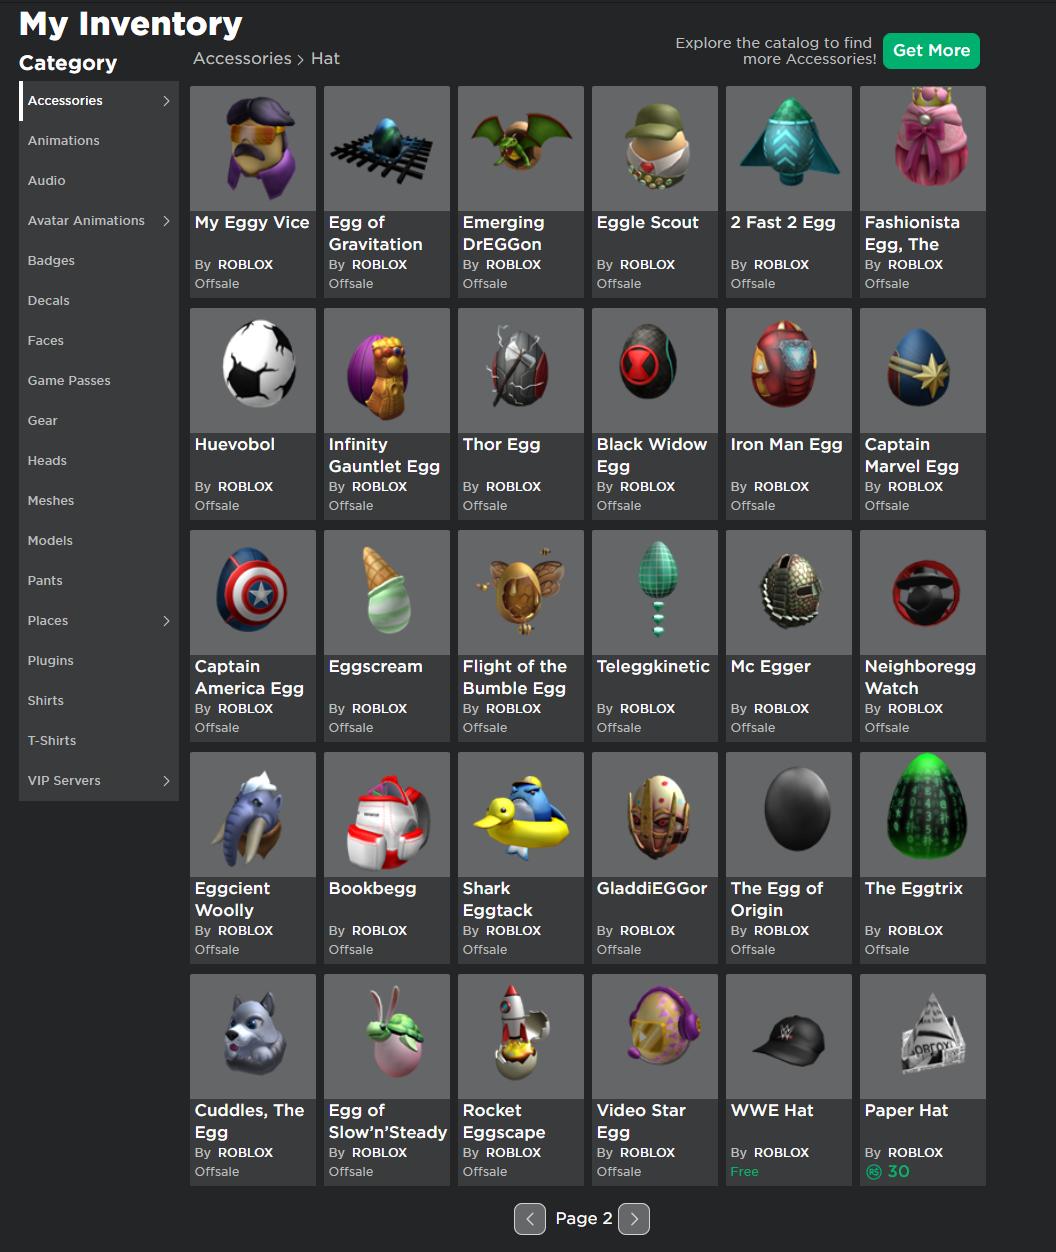Select the T-Shirts category
Screen dimensions: 1056x1252
click(x=99, y=741)
